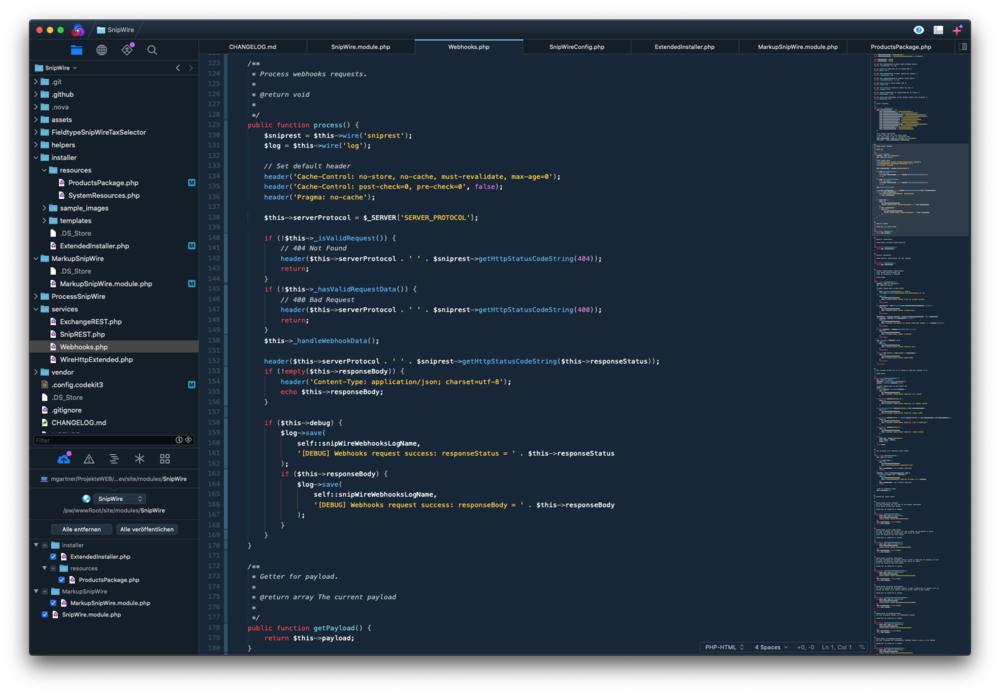Open the Files sidebar folder icon

coord(76,50)
